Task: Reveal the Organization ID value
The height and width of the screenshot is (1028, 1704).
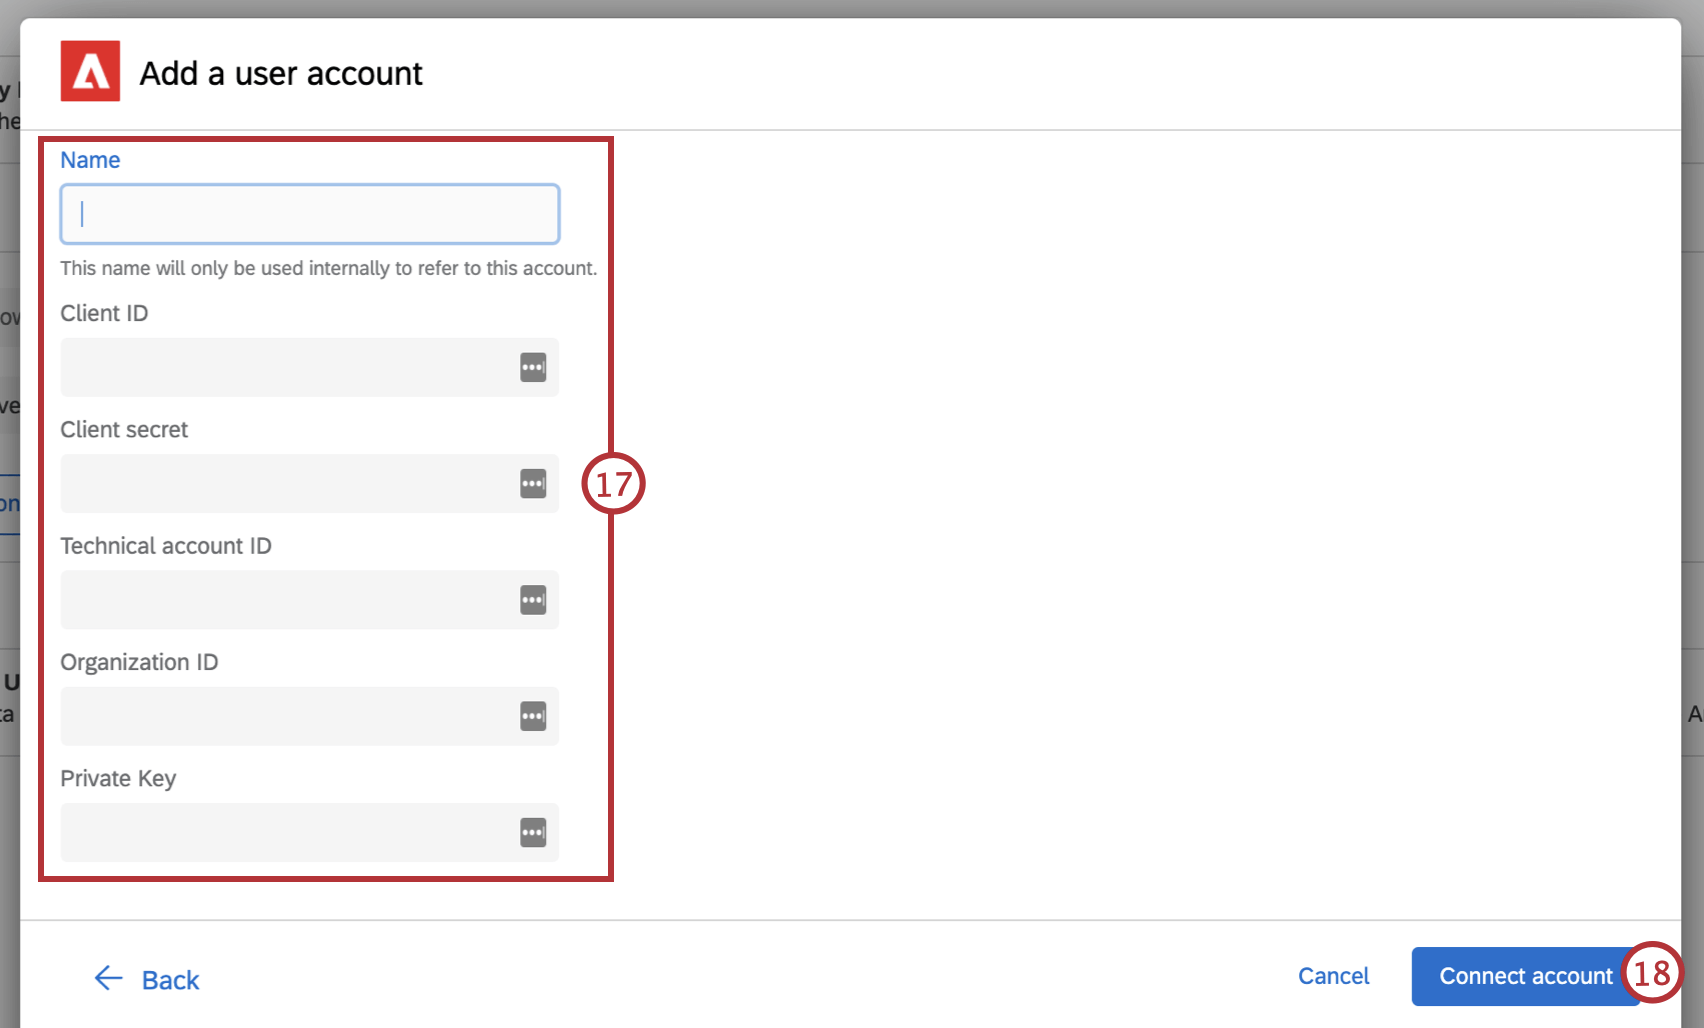Action: tap(533, 716)
